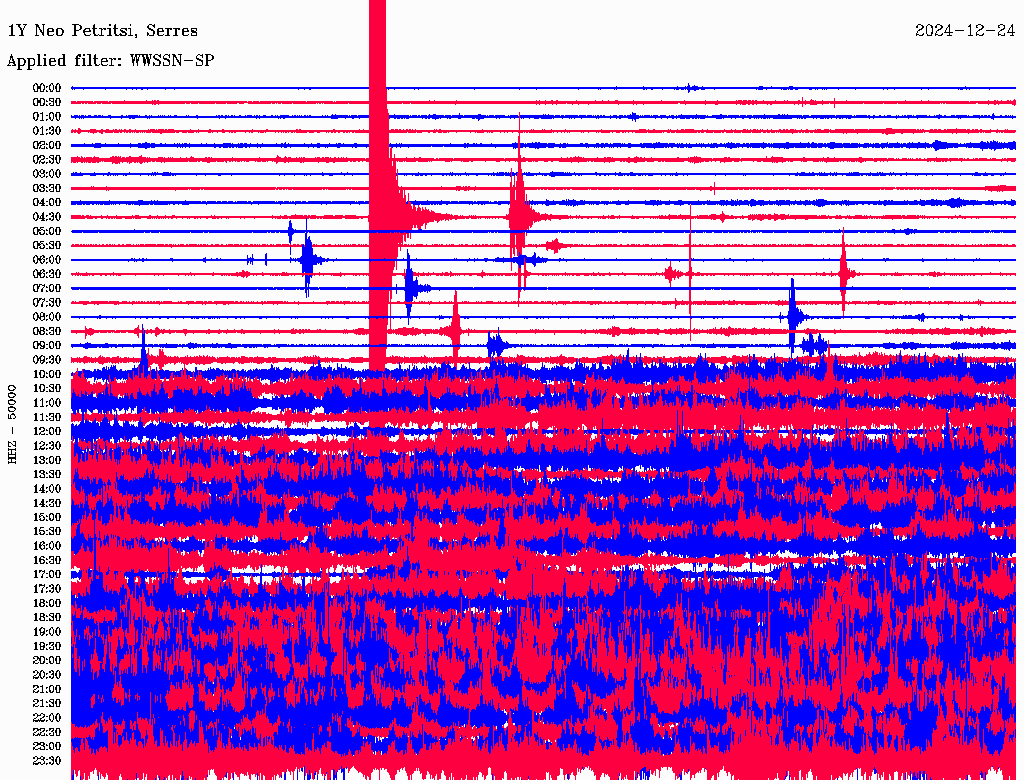The height and width of the screenshot is (780, 1024).
Task: Click the 'Applied filter: WWSSN-SP' label
Action: coord(110,61)
